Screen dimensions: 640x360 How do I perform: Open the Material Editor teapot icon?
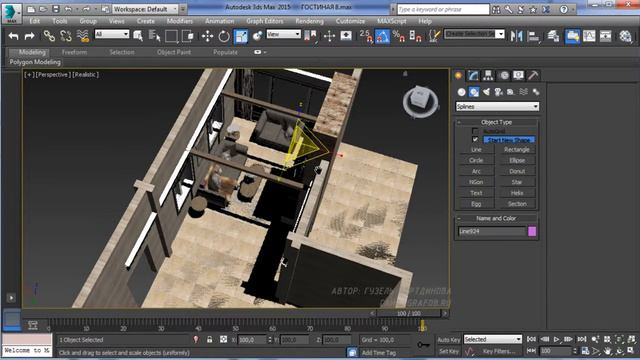point(625,36)
